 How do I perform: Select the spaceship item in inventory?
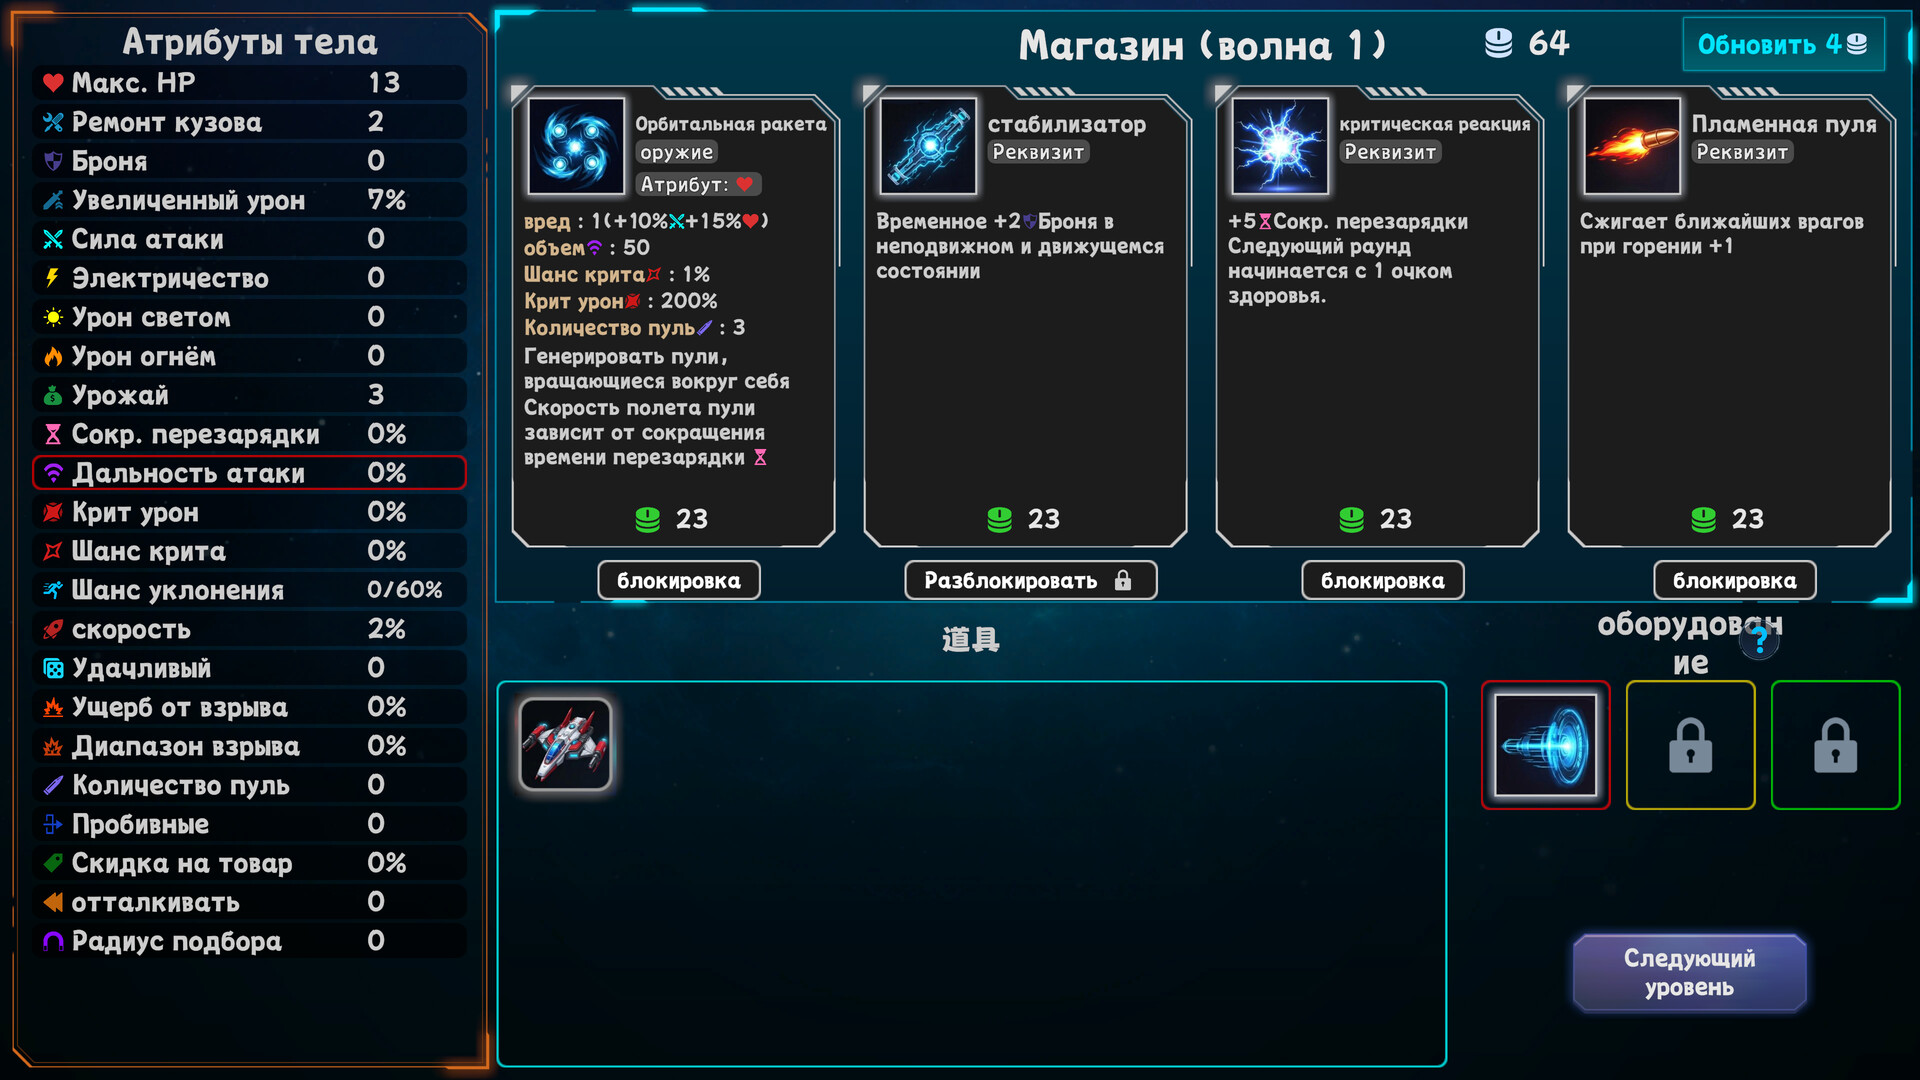565,744
